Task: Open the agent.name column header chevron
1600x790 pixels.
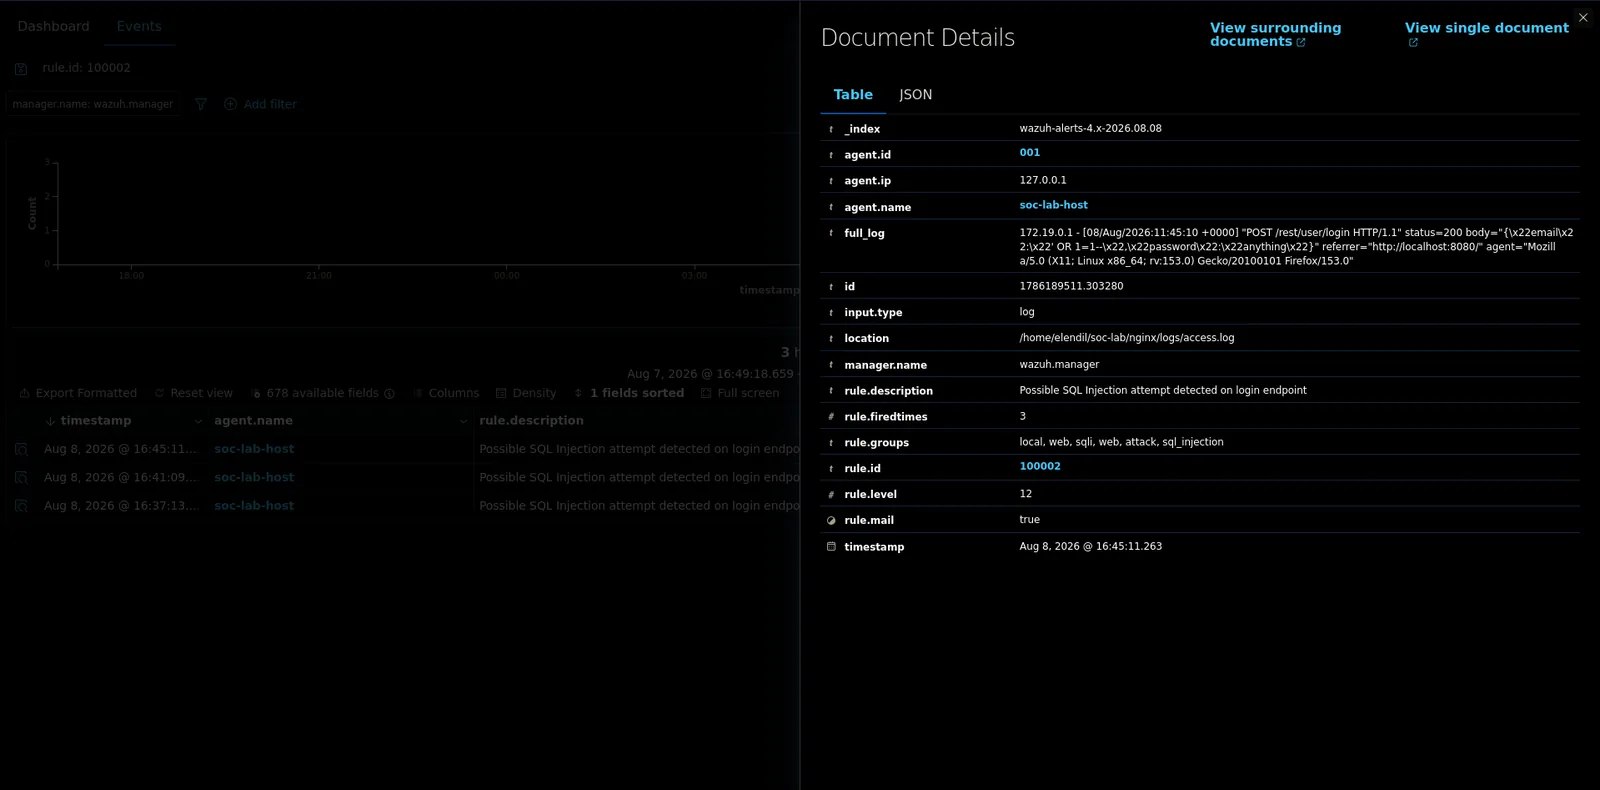Action: point(463,422)
